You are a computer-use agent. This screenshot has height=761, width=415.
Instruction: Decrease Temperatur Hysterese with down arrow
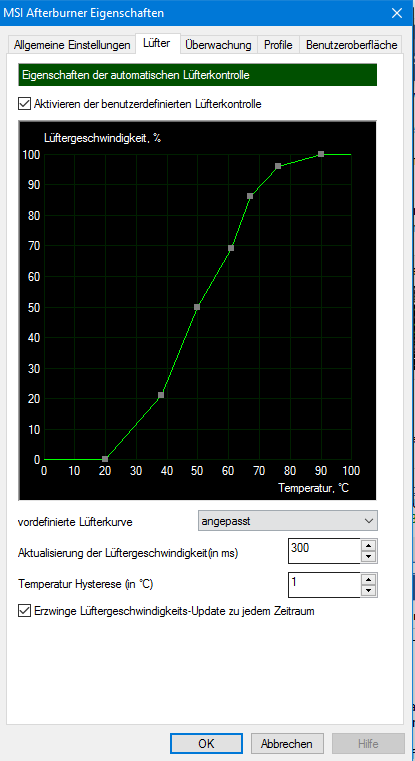tap(369, 591)
